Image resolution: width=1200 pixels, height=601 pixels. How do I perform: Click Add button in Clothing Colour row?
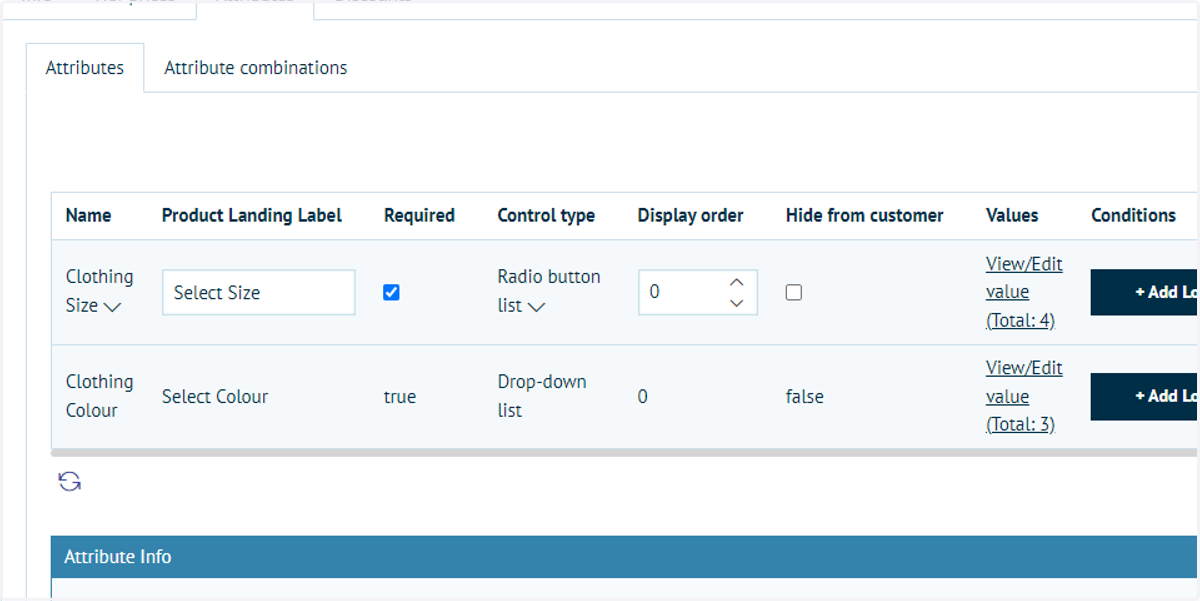[1144, 396]
